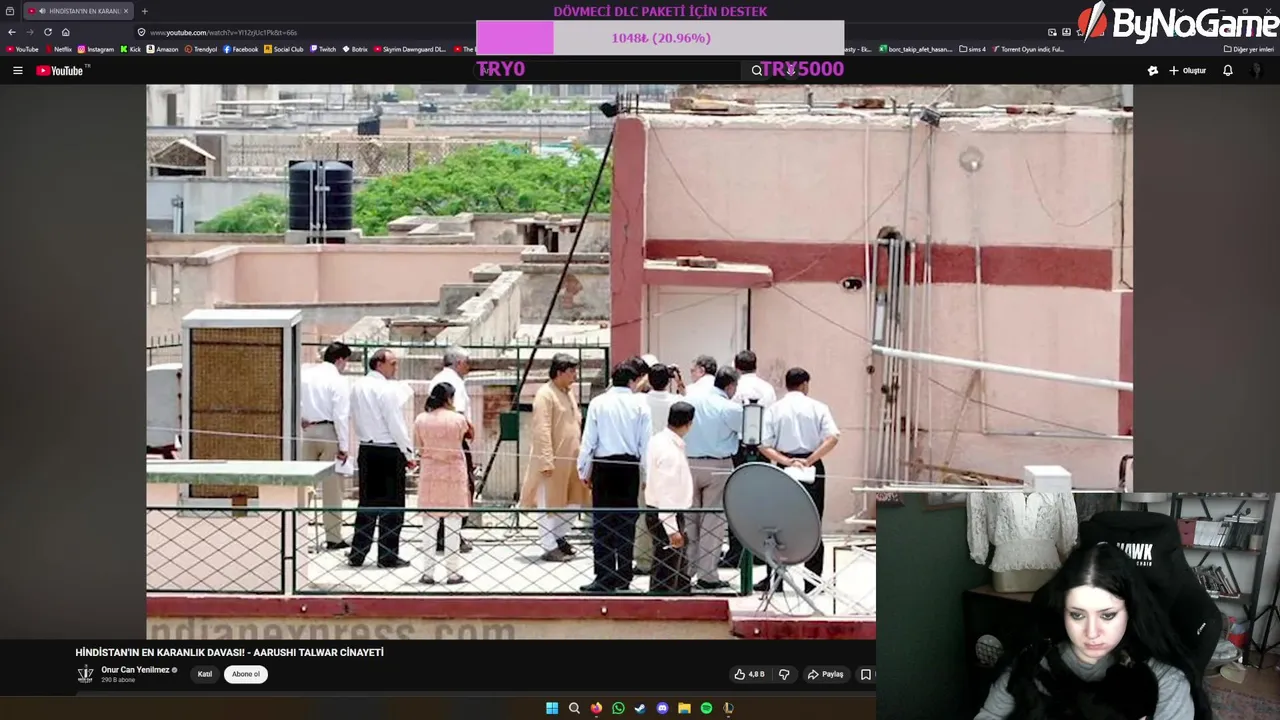Save the video with the bookmark icon
The width and height of the screenshot is (1280, 720).
866,674
